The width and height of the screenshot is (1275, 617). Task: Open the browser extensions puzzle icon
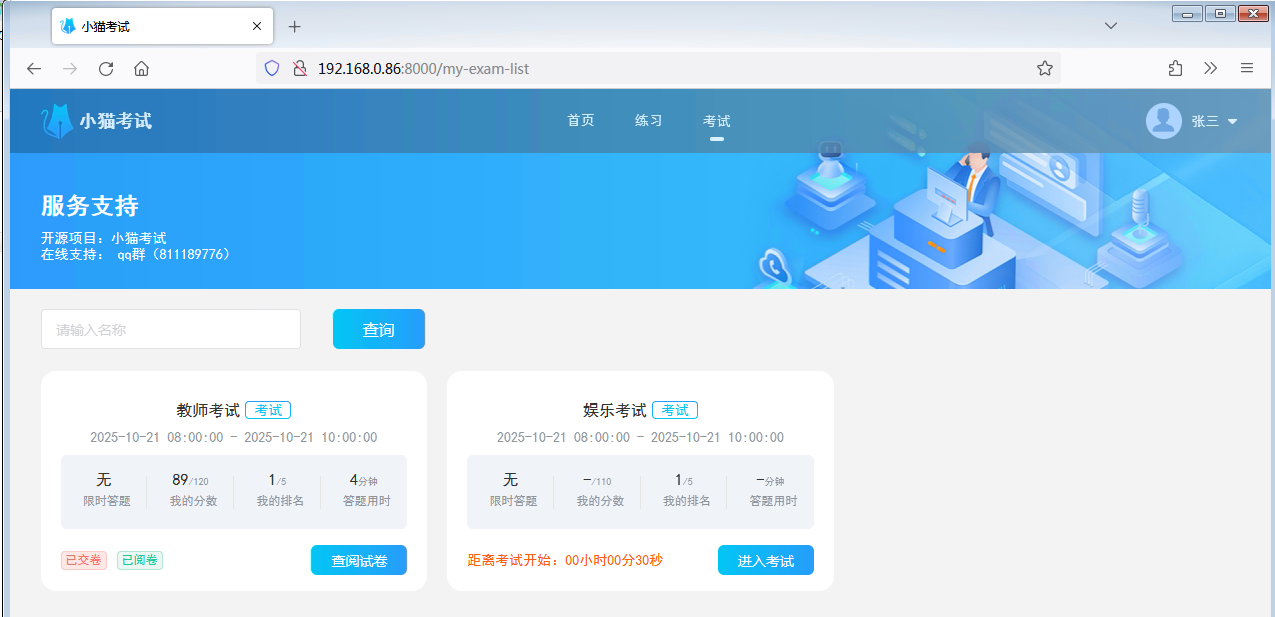pos(1175,69)
